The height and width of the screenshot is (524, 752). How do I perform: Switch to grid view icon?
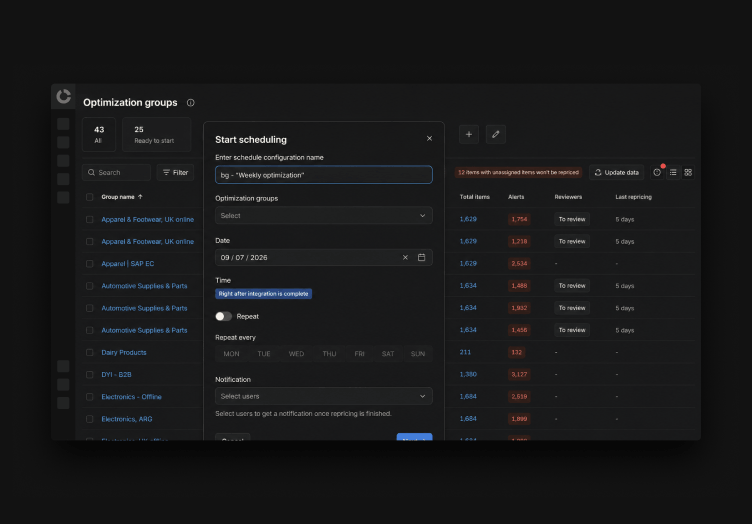688,173
